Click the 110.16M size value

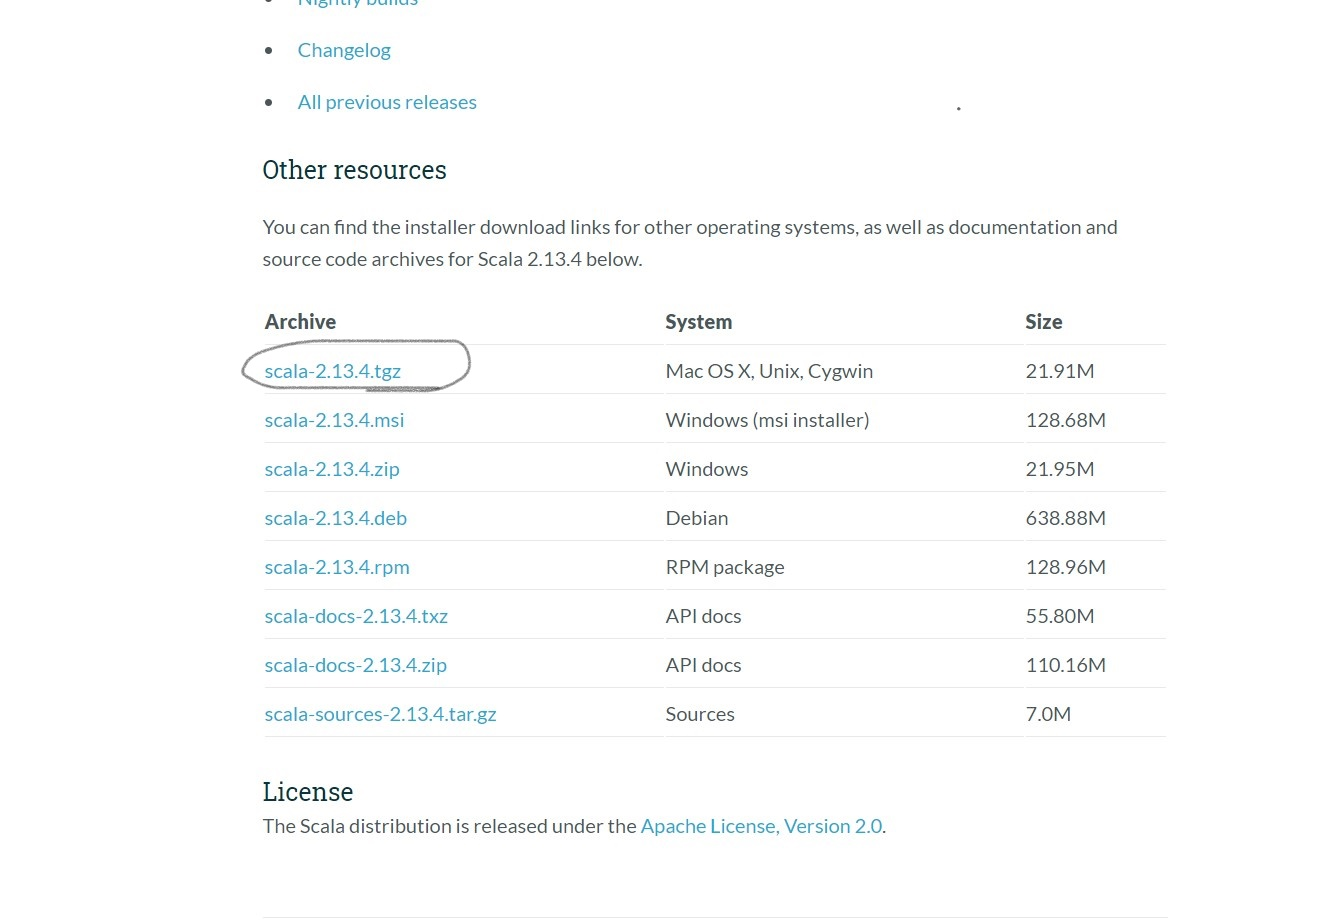(x=1066, y=665)
